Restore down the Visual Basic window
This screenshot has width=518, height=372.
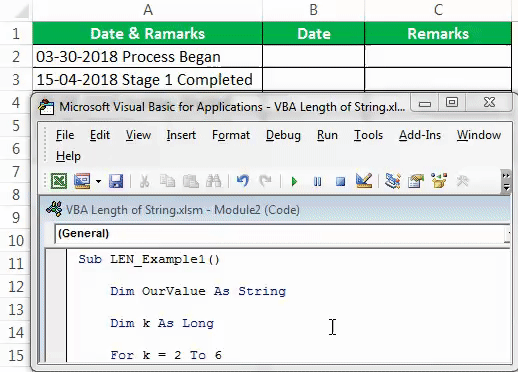click(452, 103)
